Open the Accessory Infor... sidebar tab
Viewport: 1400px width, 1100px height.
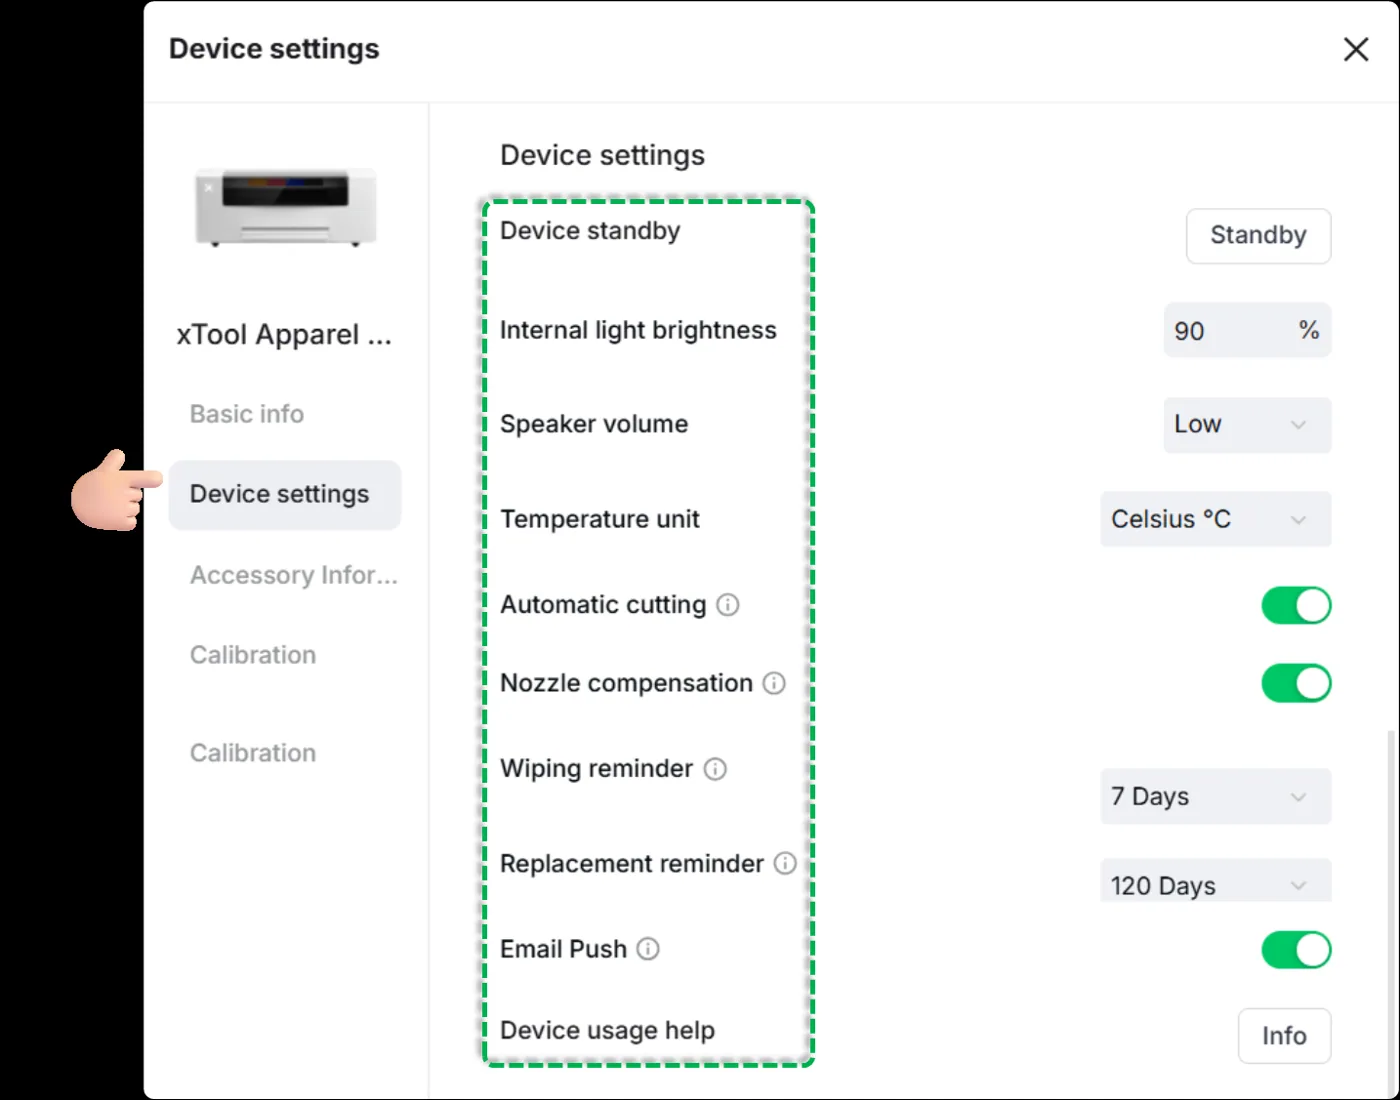click(x=294, y=575)
